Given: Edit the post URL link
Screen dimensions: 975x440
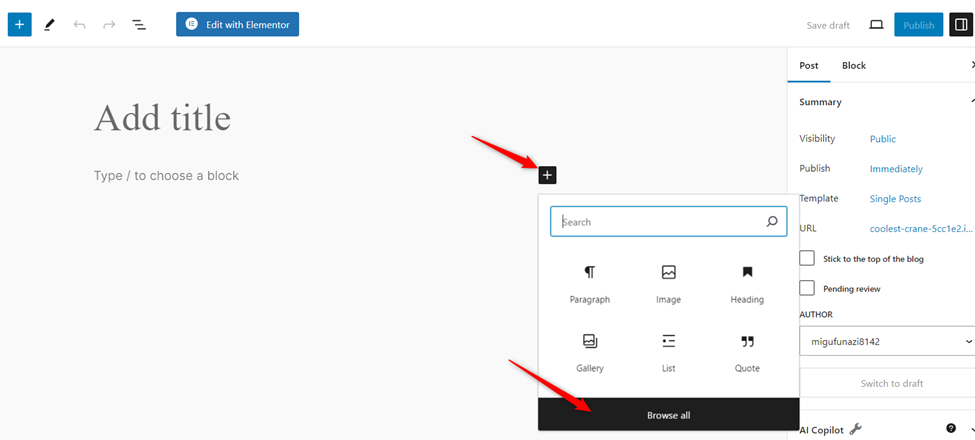Looking at the screenshot, I should tap(922, 229).
